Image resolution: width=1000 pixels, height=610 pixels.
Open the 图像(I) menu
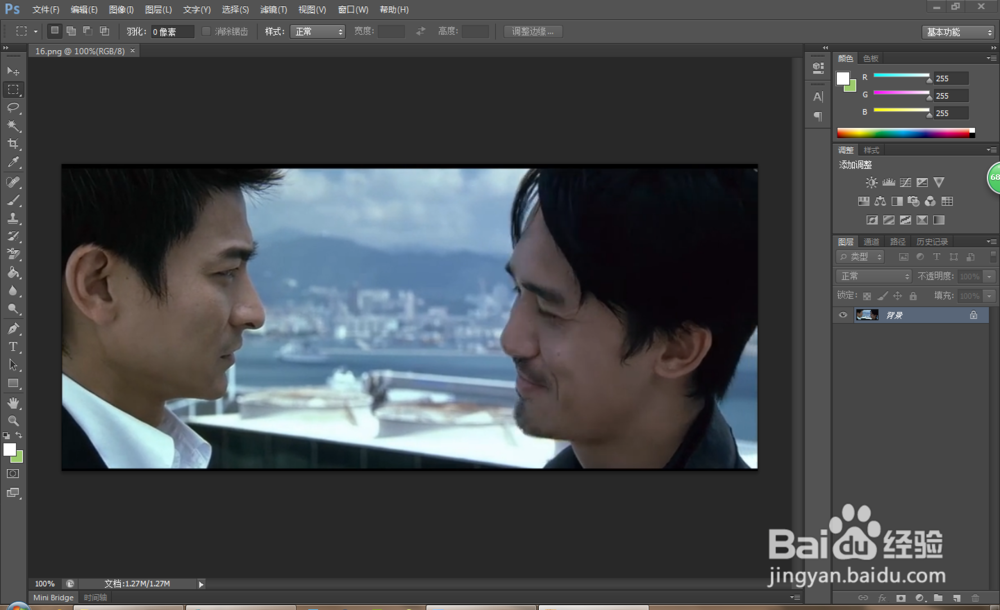coord(121,10)
